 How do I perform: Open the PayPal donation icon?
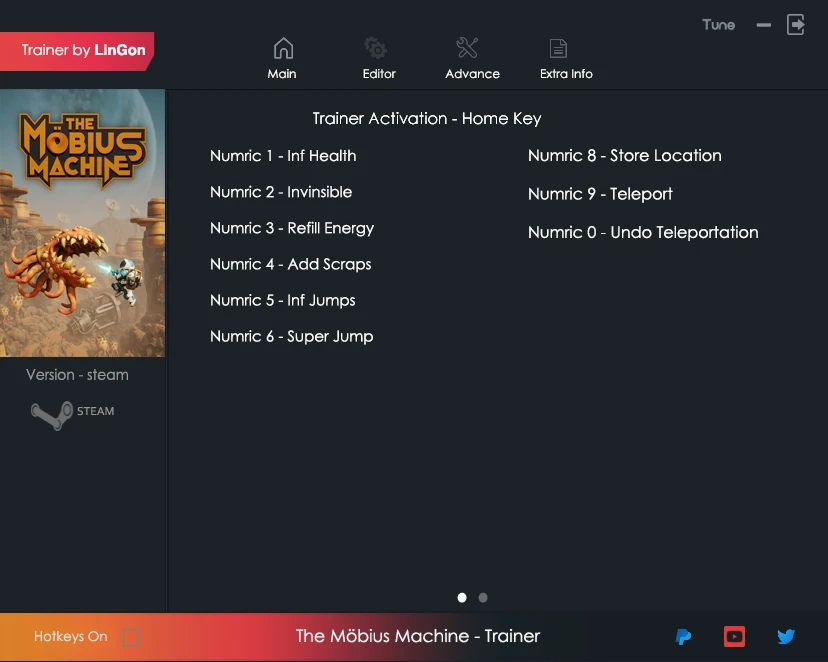(683, 636)
